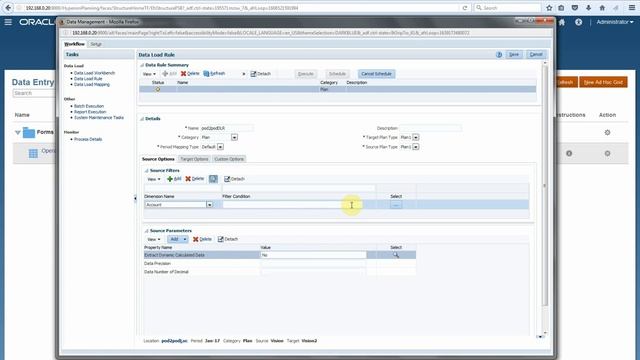Image resolution: width=640 pixels, height=360 pixels.
Task: Click status icon in the summary row
Action: (x=158, y=89)
